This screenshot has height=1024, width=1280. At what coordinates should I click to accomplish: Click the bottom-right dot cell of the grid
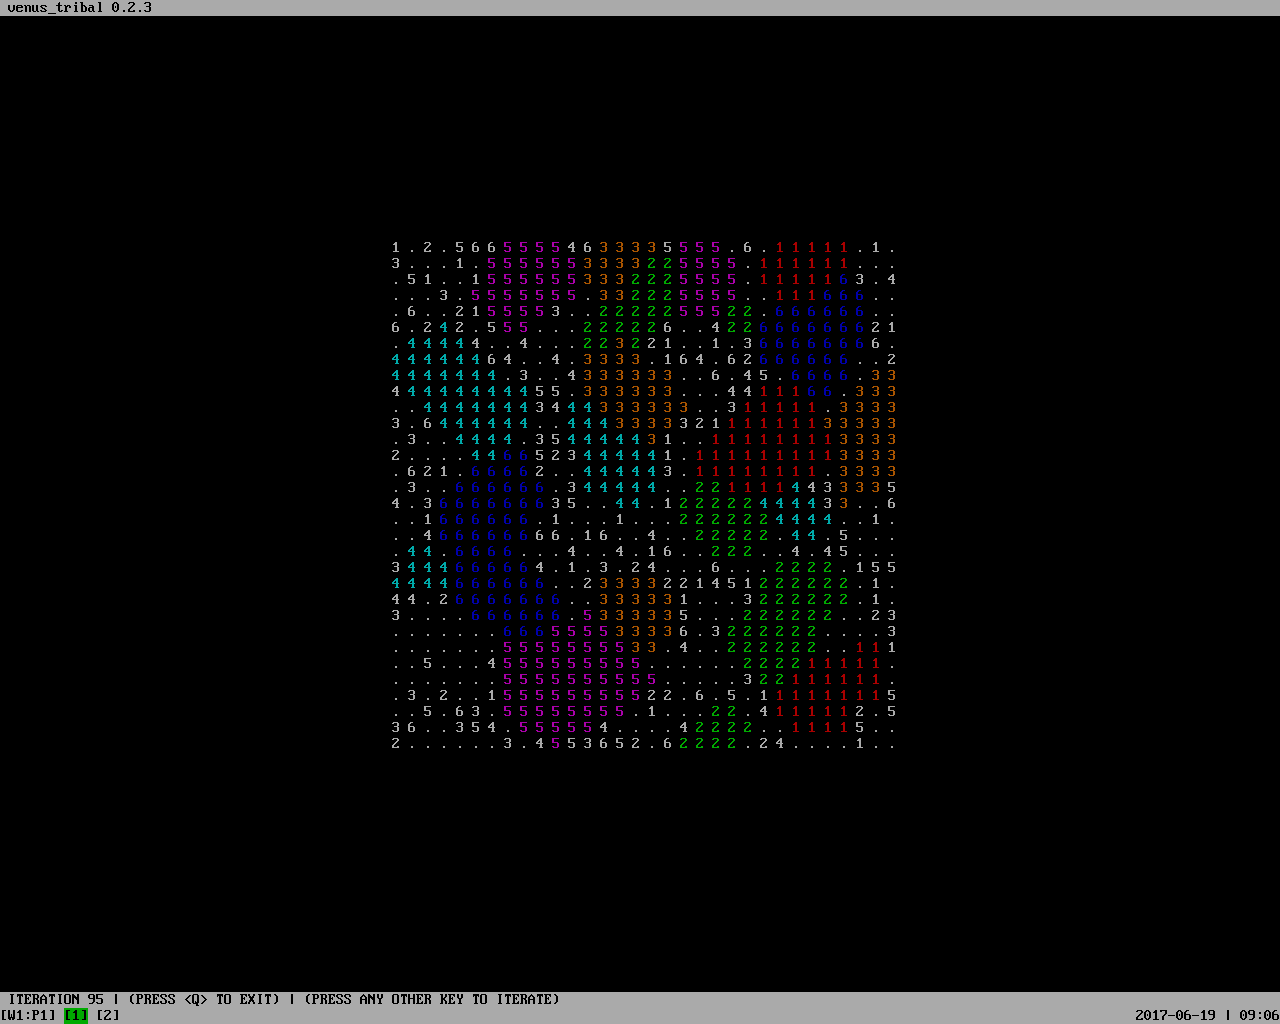click(892, 743)
